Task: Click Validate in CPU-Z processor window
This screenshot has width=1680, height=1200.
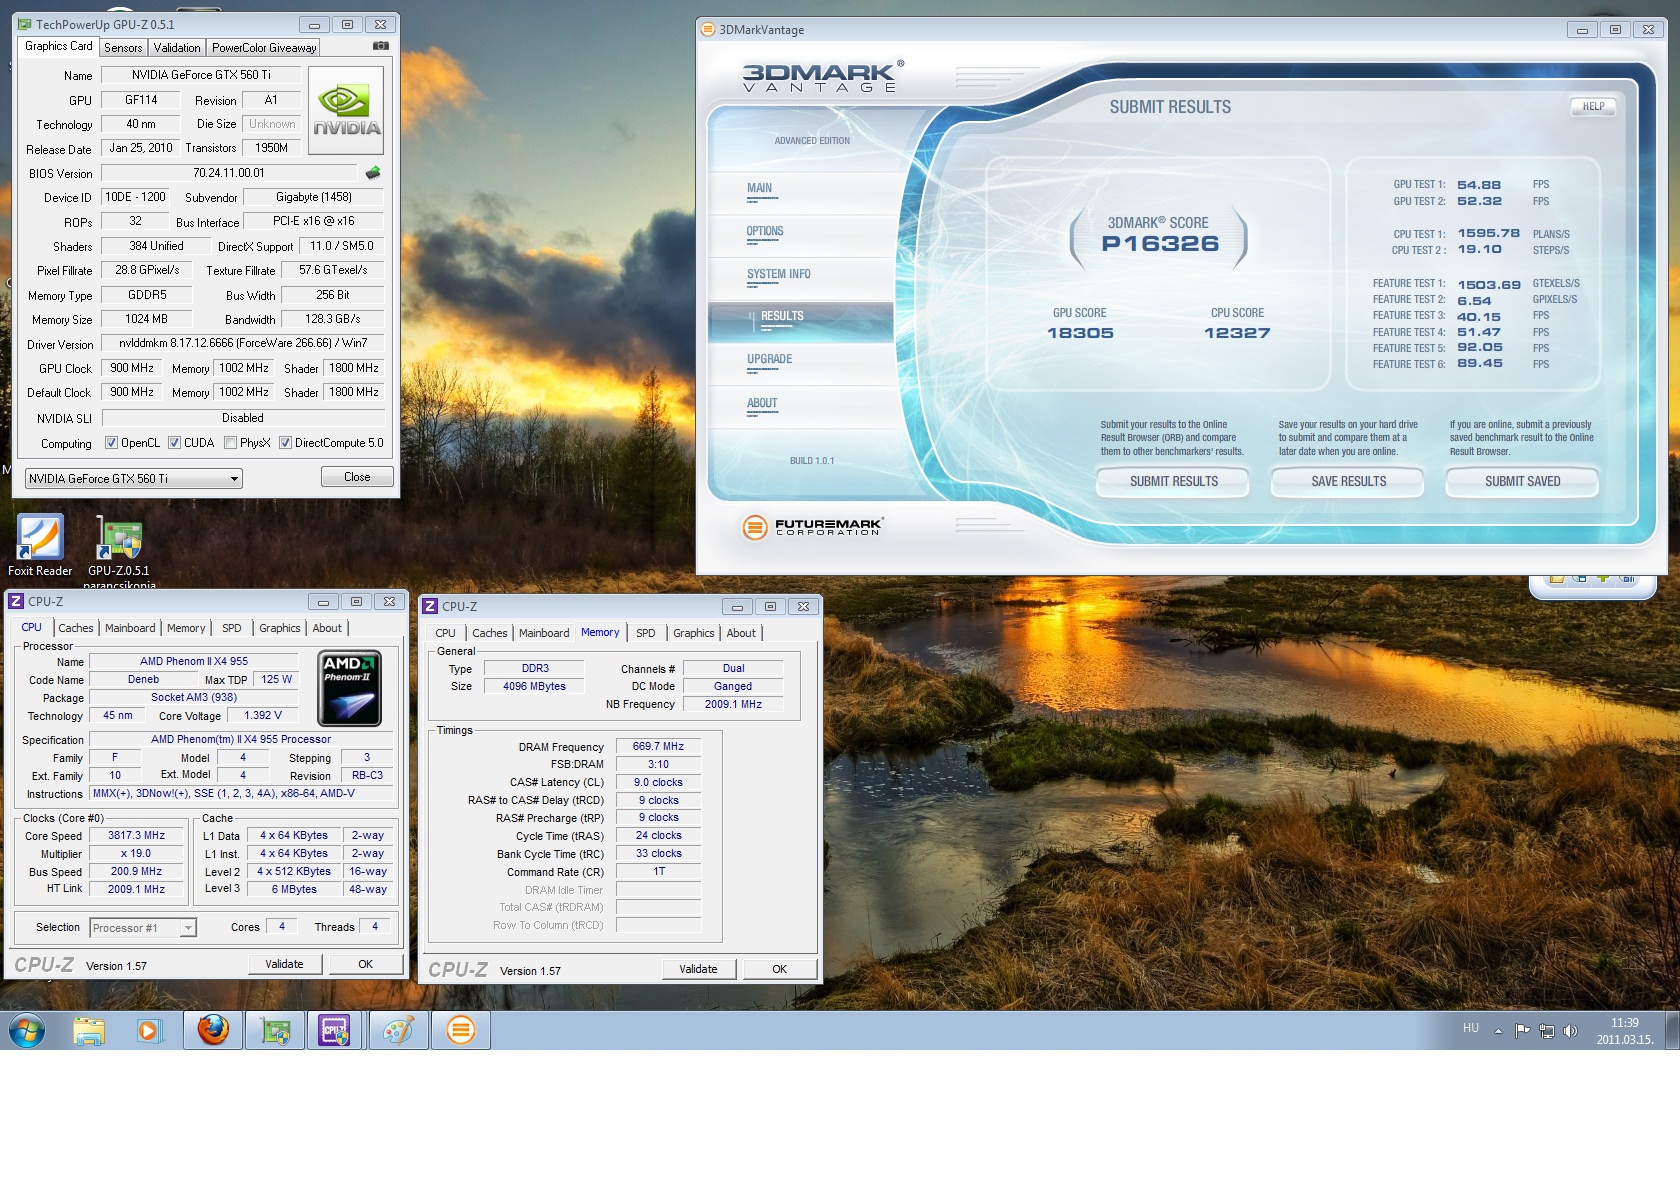Action: pyautogui.click(x=284, y=964)
